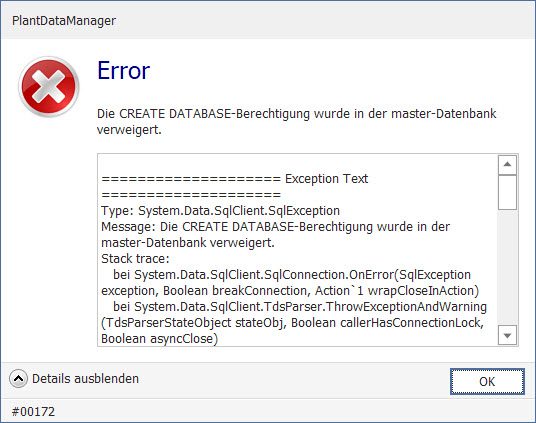Viewport: 536px width, 423px height.
Task: Confirm the error with the OK button
Action: click(487, 382)
